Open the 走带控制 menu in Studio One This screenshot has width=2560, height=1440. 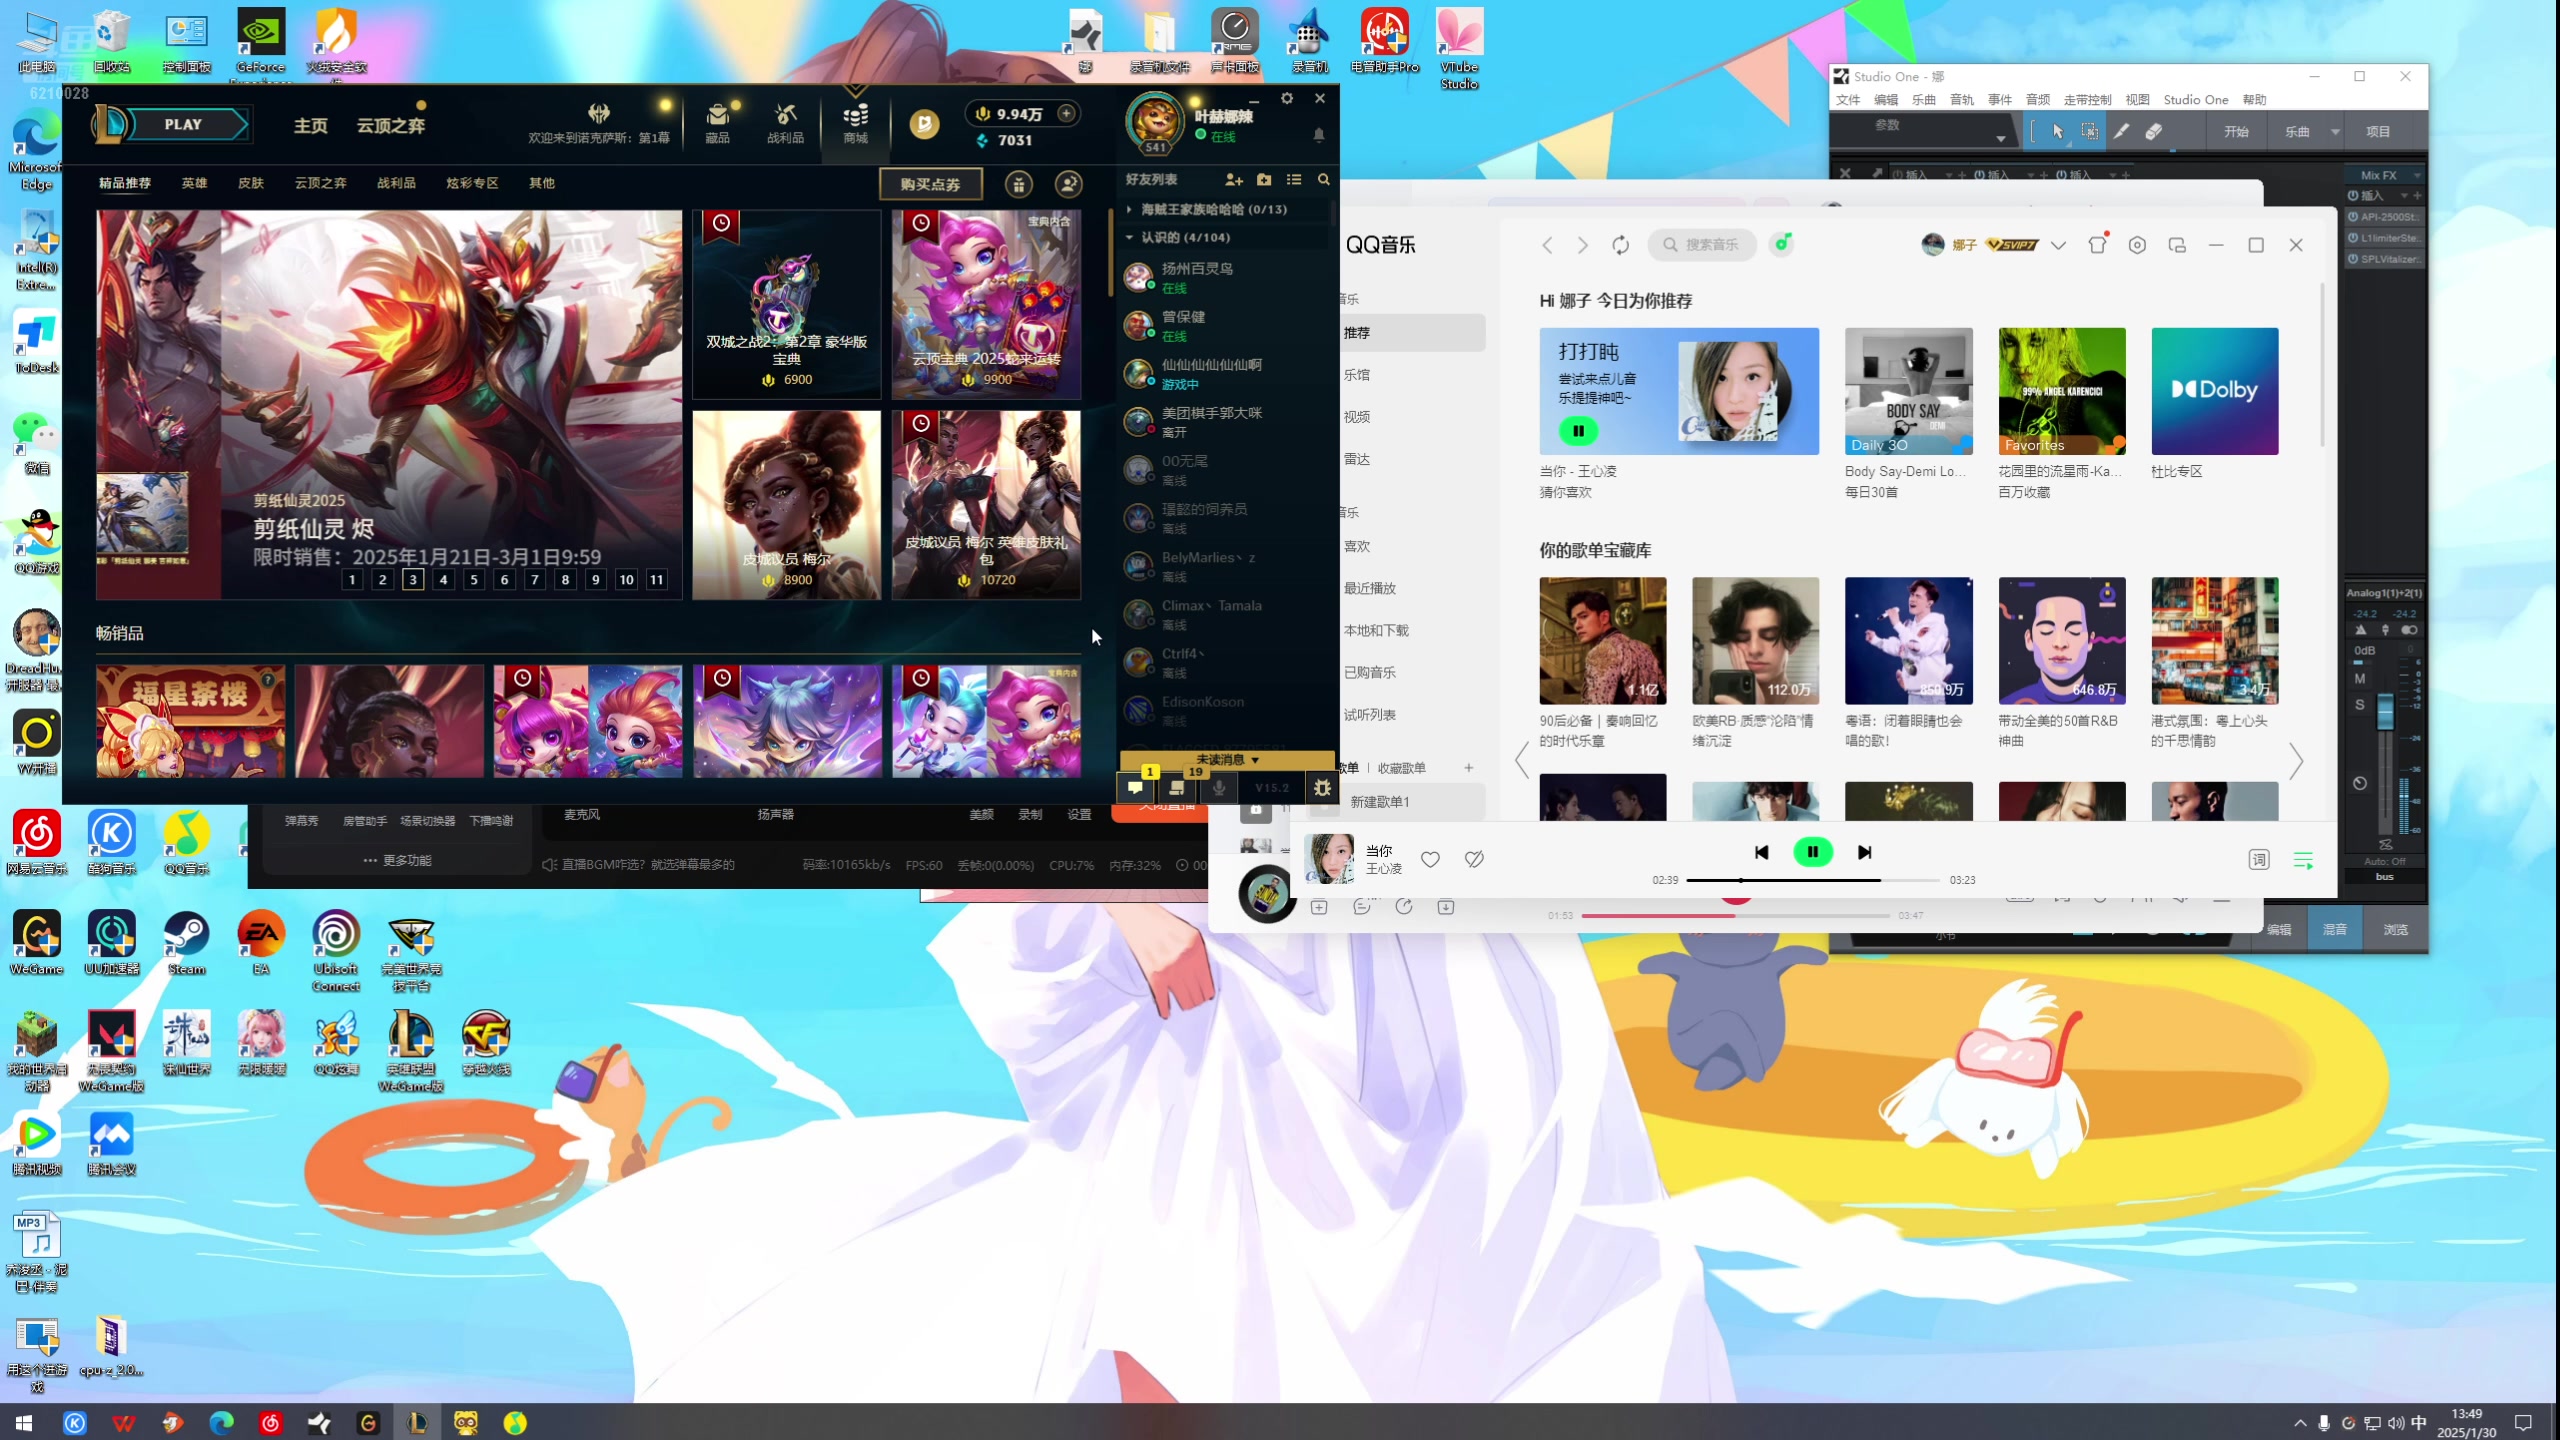coord(2087,100)
